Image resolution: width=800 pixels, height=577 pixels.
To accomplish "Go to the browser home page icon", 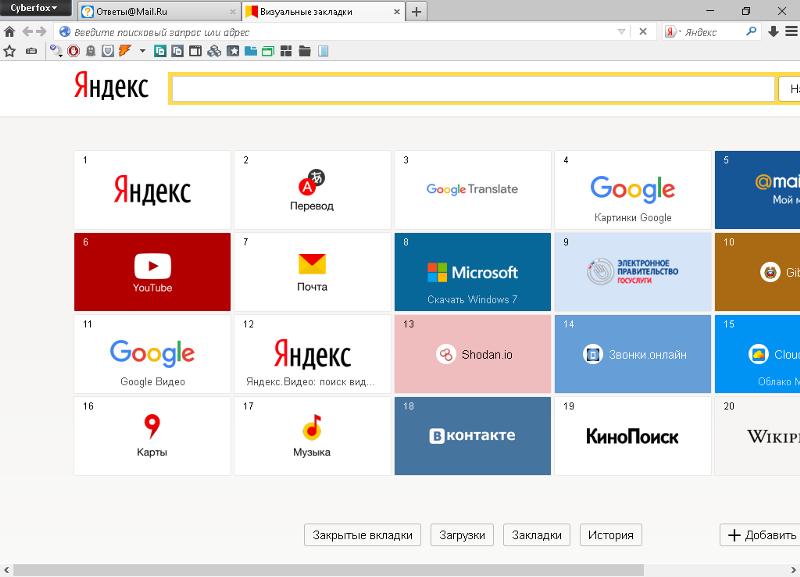I will pyautogui.click(x=9, y=32).
